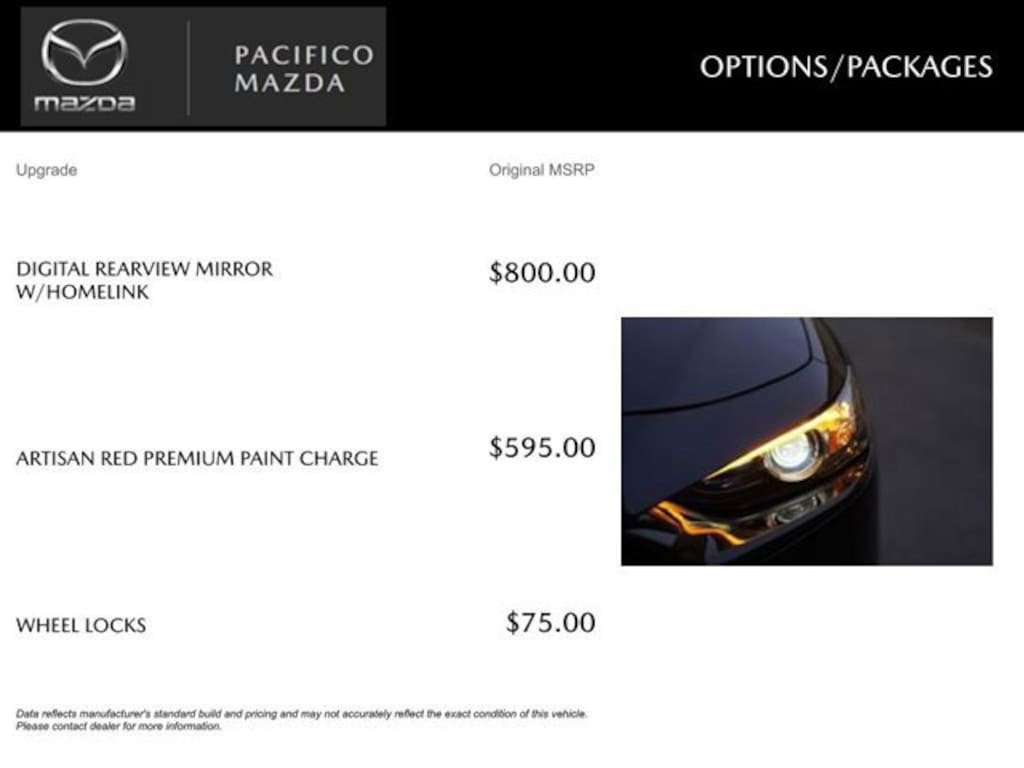Click the W/HomeLink text line
The width and height of the screenshot is (1024, 768).
(82, 293)
